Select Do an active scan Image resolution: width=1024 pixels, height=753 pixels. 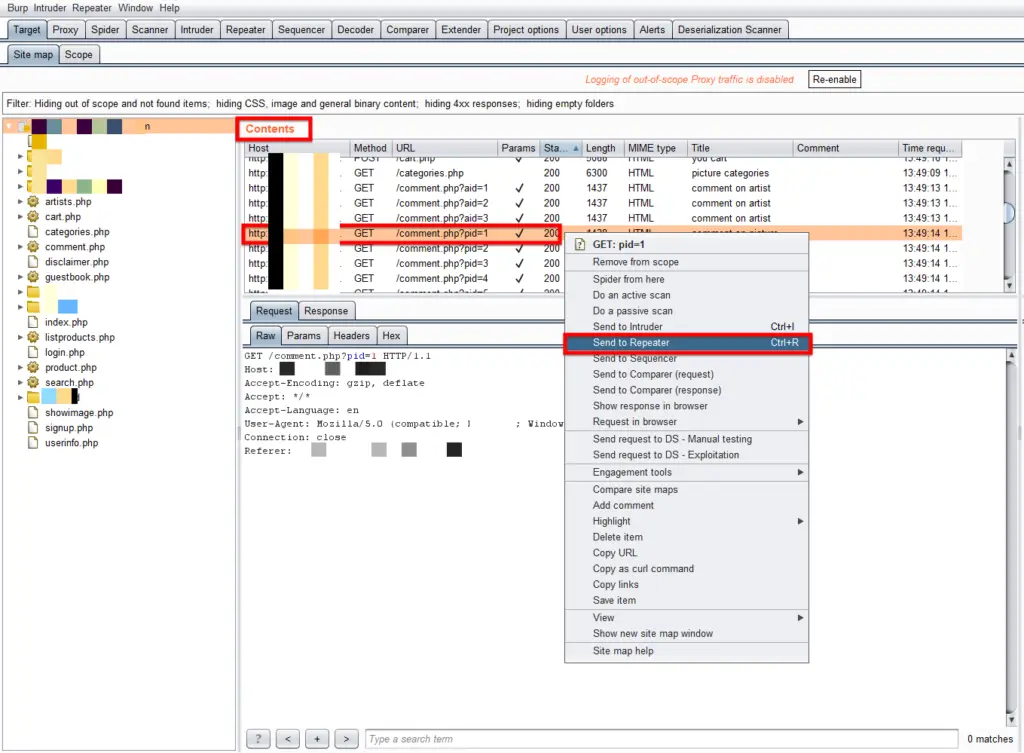[686, 295]
